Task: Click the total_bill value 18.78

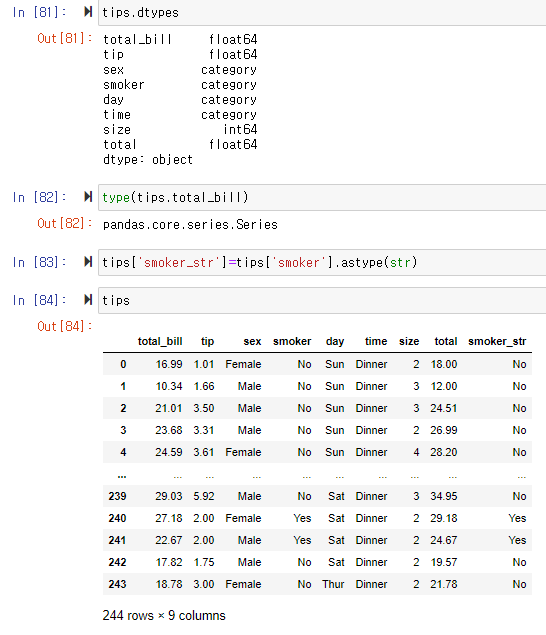Action: pyautogui.click(x=169, y=584)
